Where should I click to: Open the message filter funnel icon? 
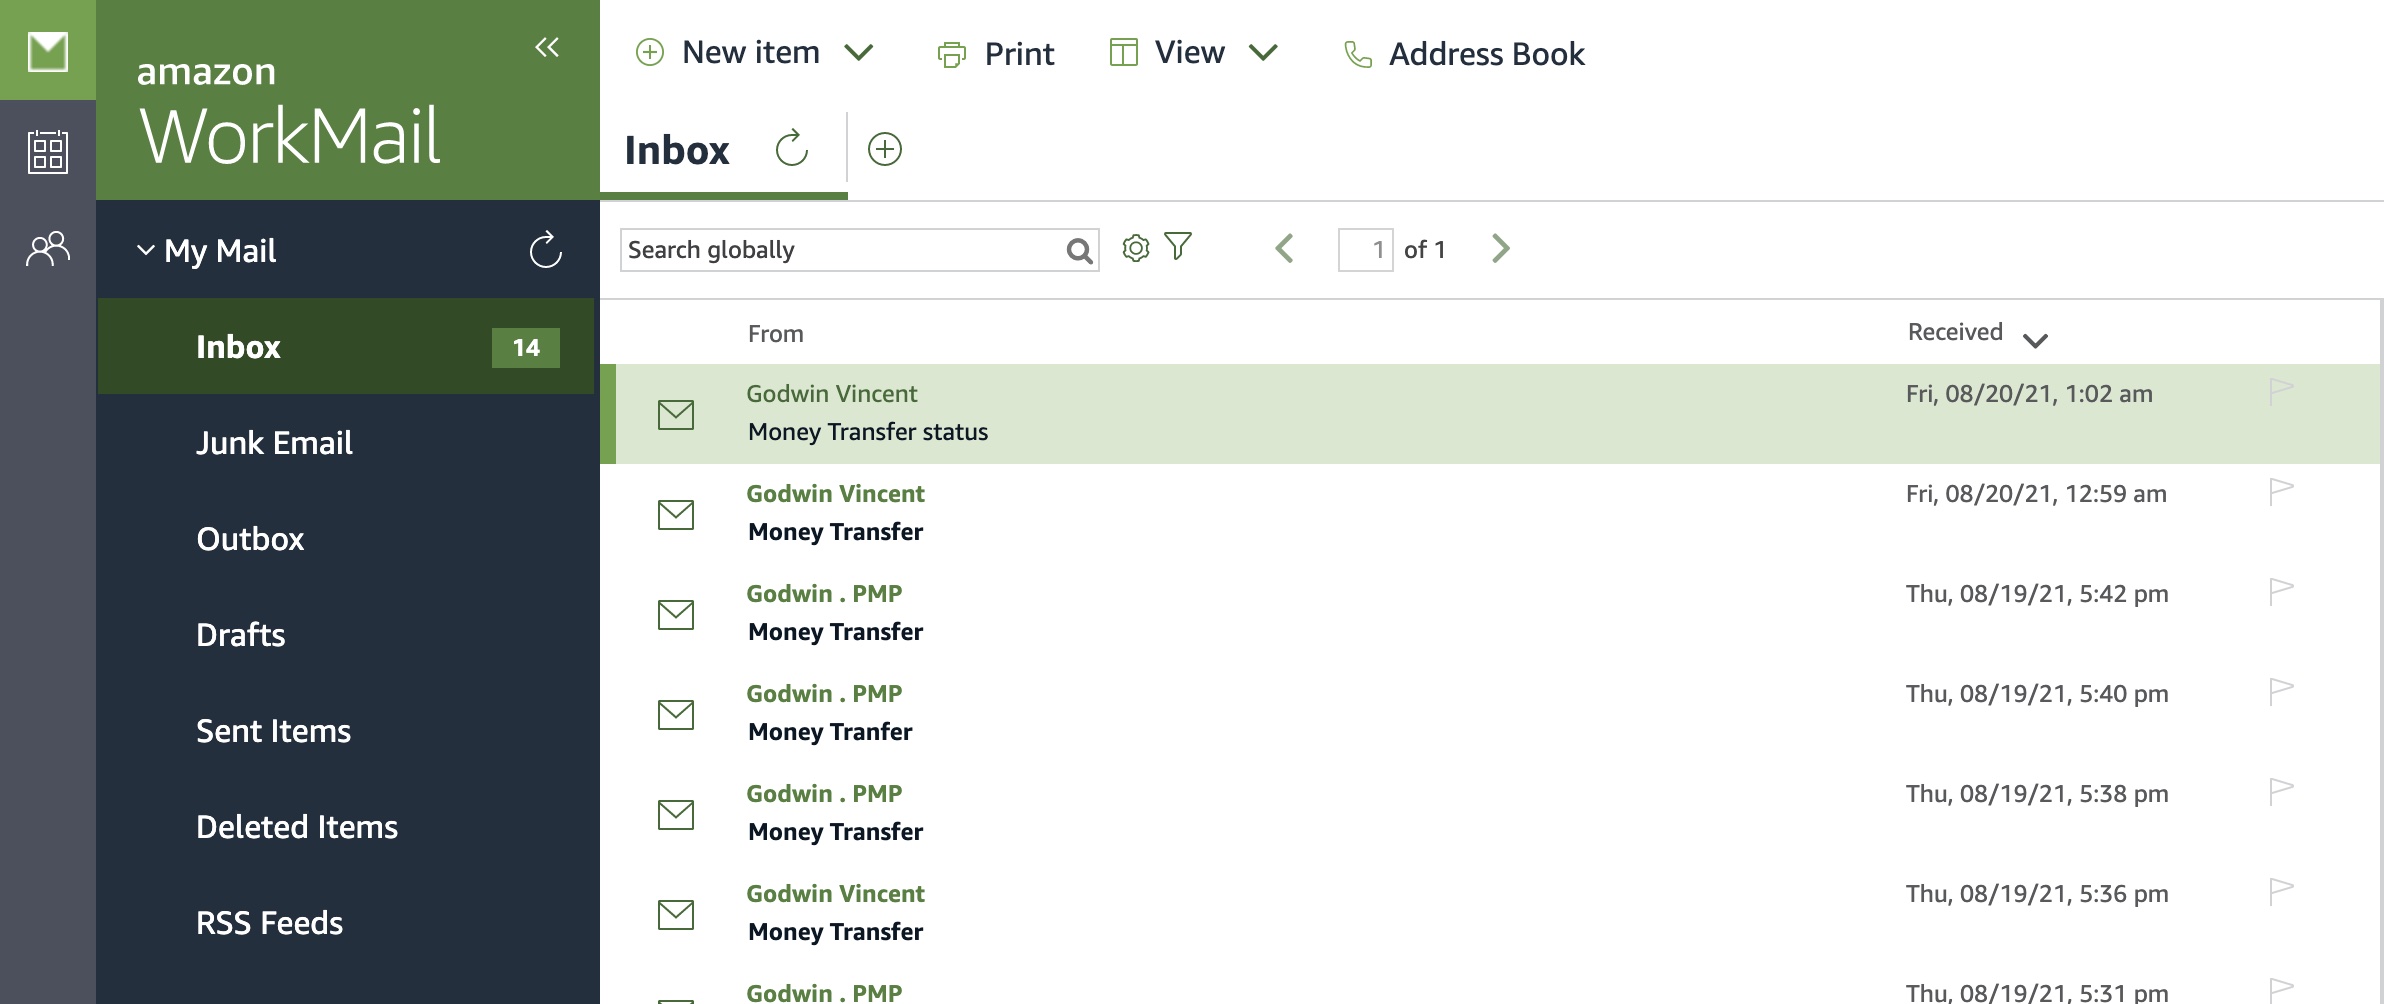tap(1179, 246)
